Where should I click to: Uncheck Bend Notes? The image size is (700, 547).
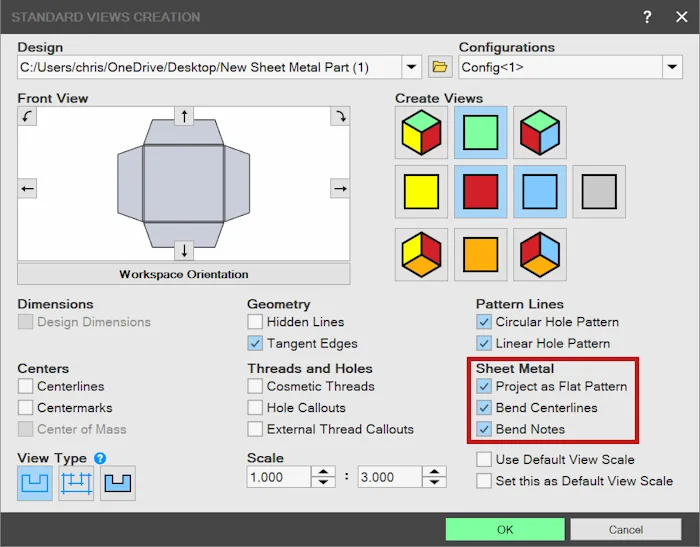484,429
